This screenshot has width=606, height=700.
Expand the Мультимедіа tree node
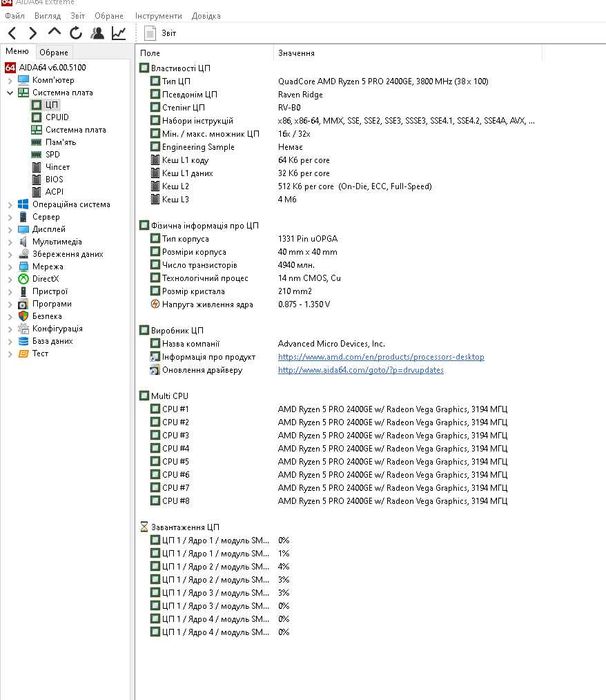point(10,242)
